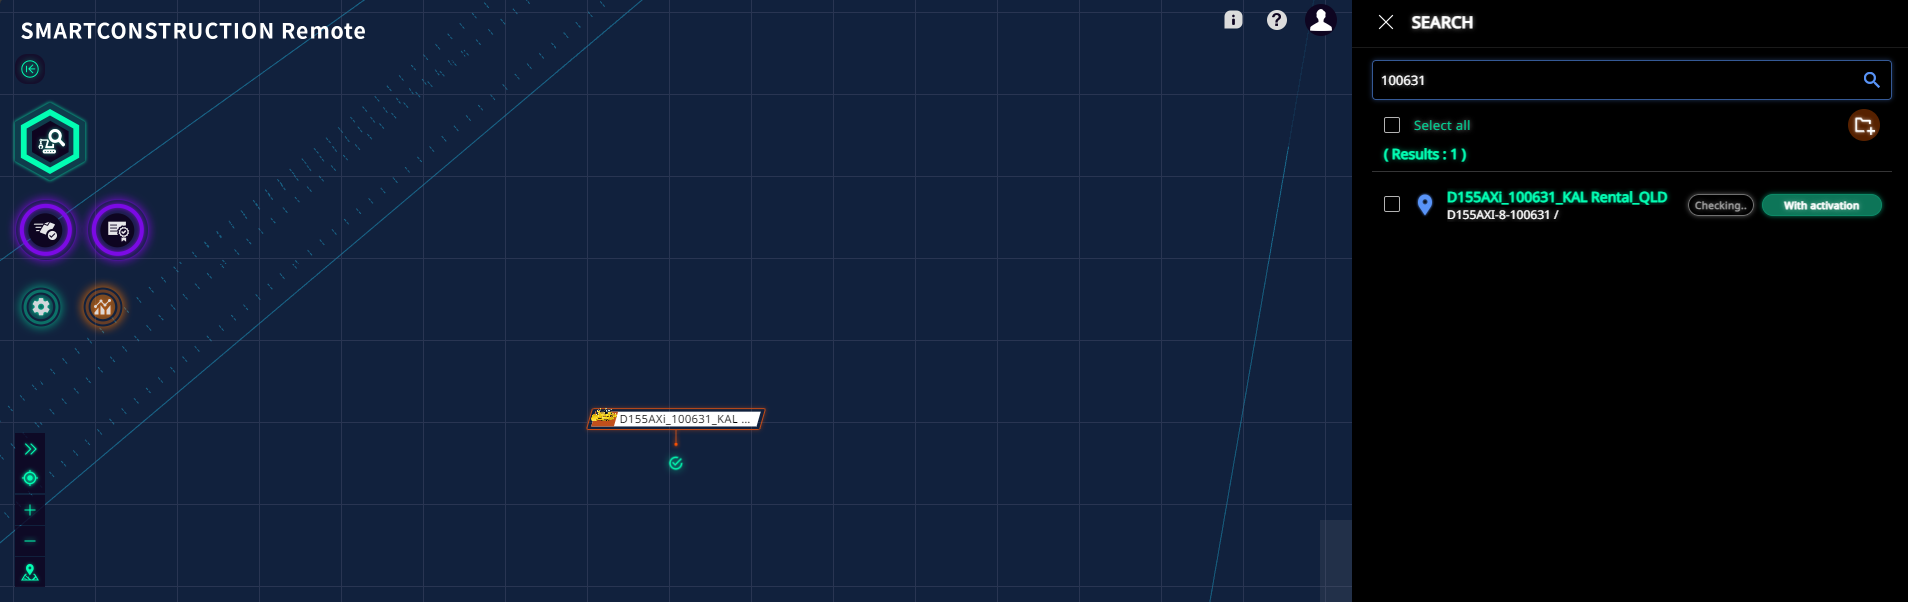This screenshot has width=1908, height=602.
Task: Center the map on the current location
Action: point(30,478)
